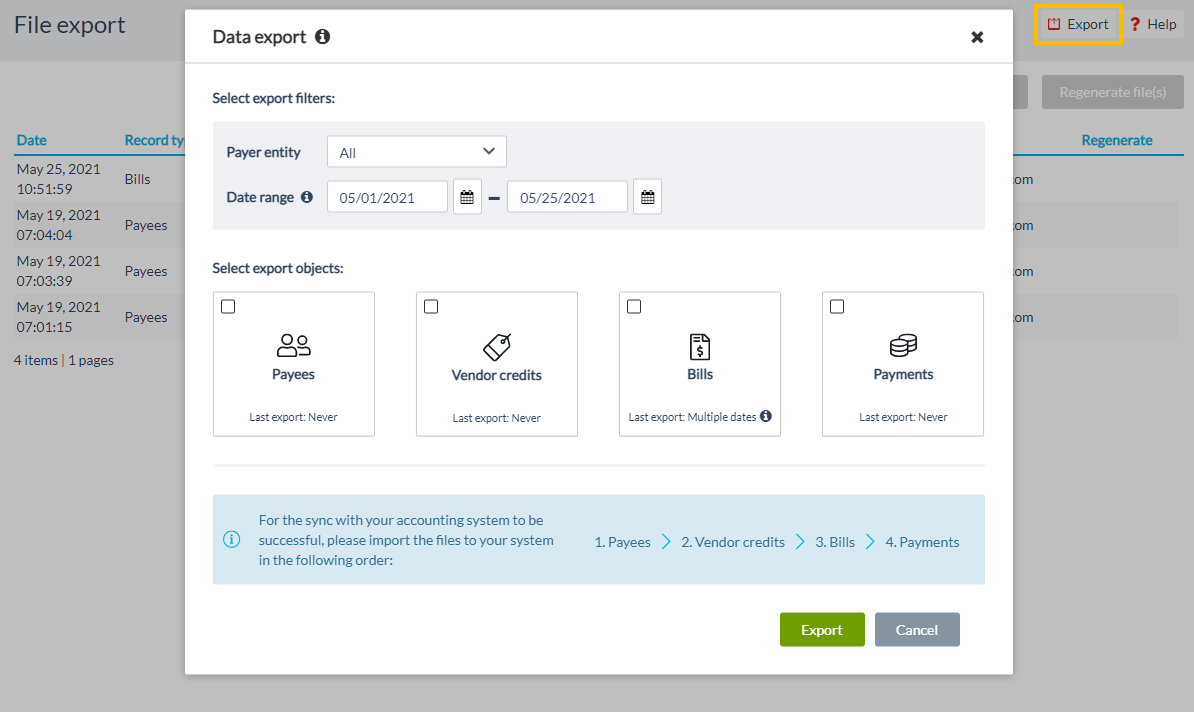Click the Record type column header
Screen dimensions: 1194x712
(155, 140)
